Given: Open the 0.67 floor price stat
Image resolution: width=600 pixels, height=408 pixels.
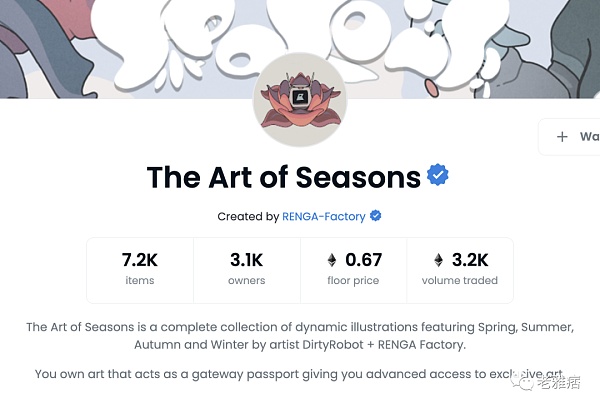Looking at the screenshot, I should (353, 269).
